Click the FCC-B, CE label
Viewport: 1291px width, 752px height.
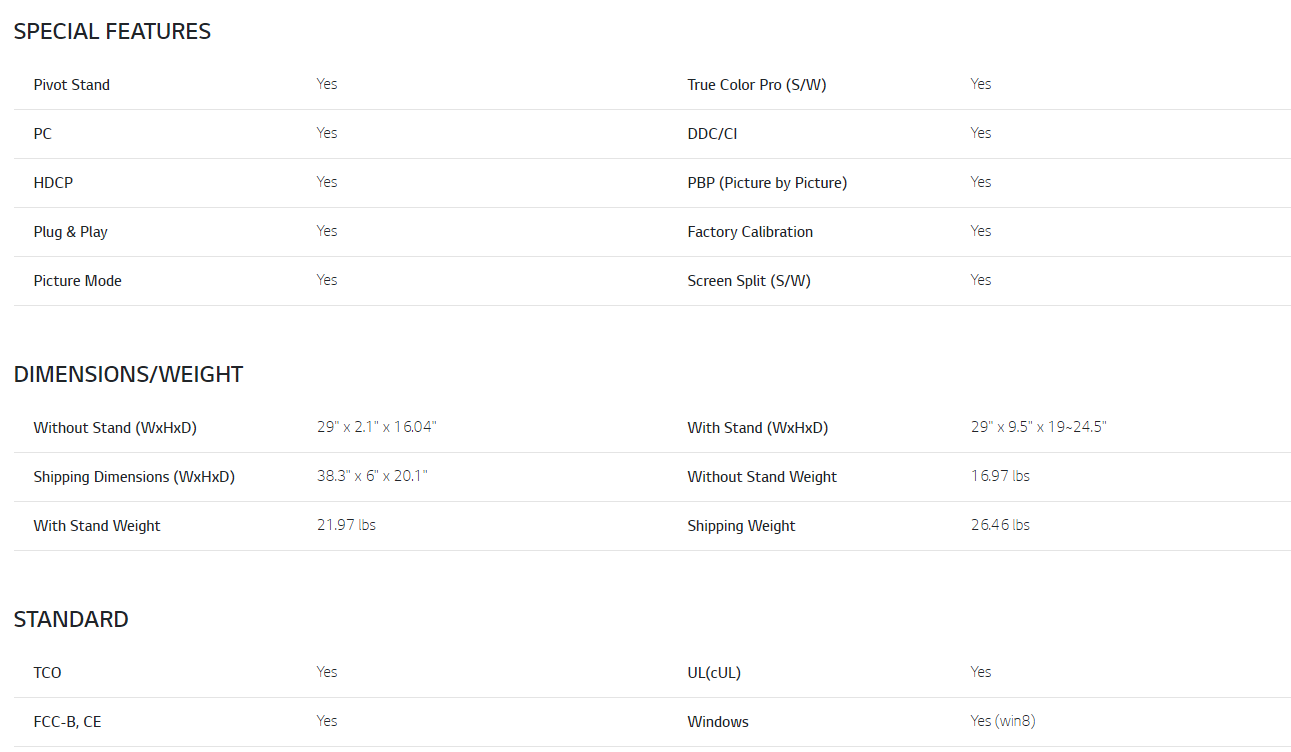click(67, 722)
